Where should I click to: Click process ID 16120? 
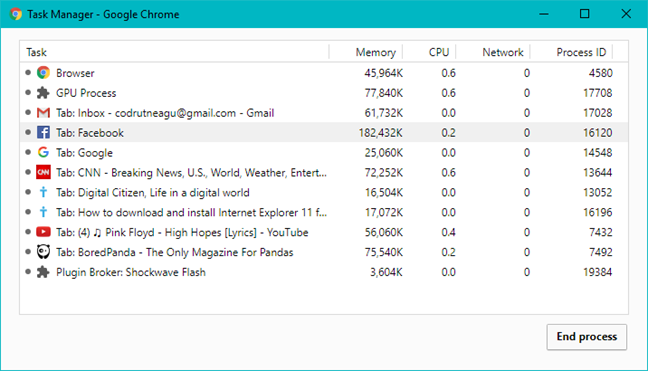pos(598,133)
